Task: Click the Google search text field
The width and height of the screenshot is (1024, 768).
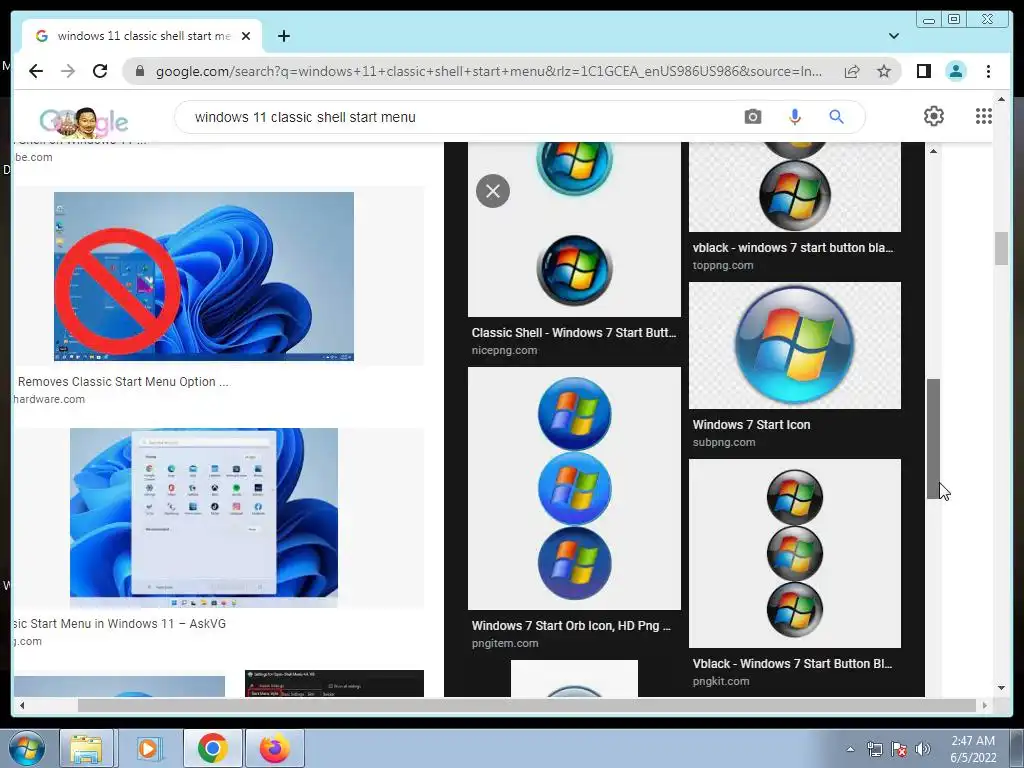Action: point(457,117)
